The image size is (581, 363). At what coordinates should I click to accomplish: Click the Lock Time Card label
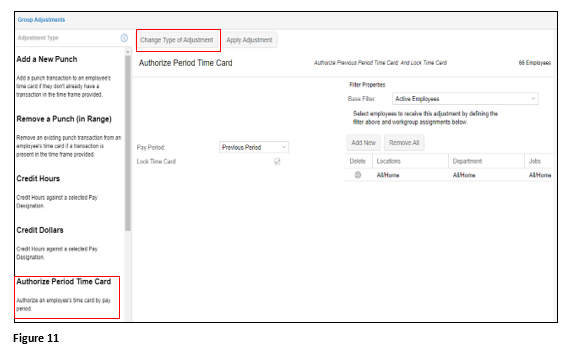point(156,161)
